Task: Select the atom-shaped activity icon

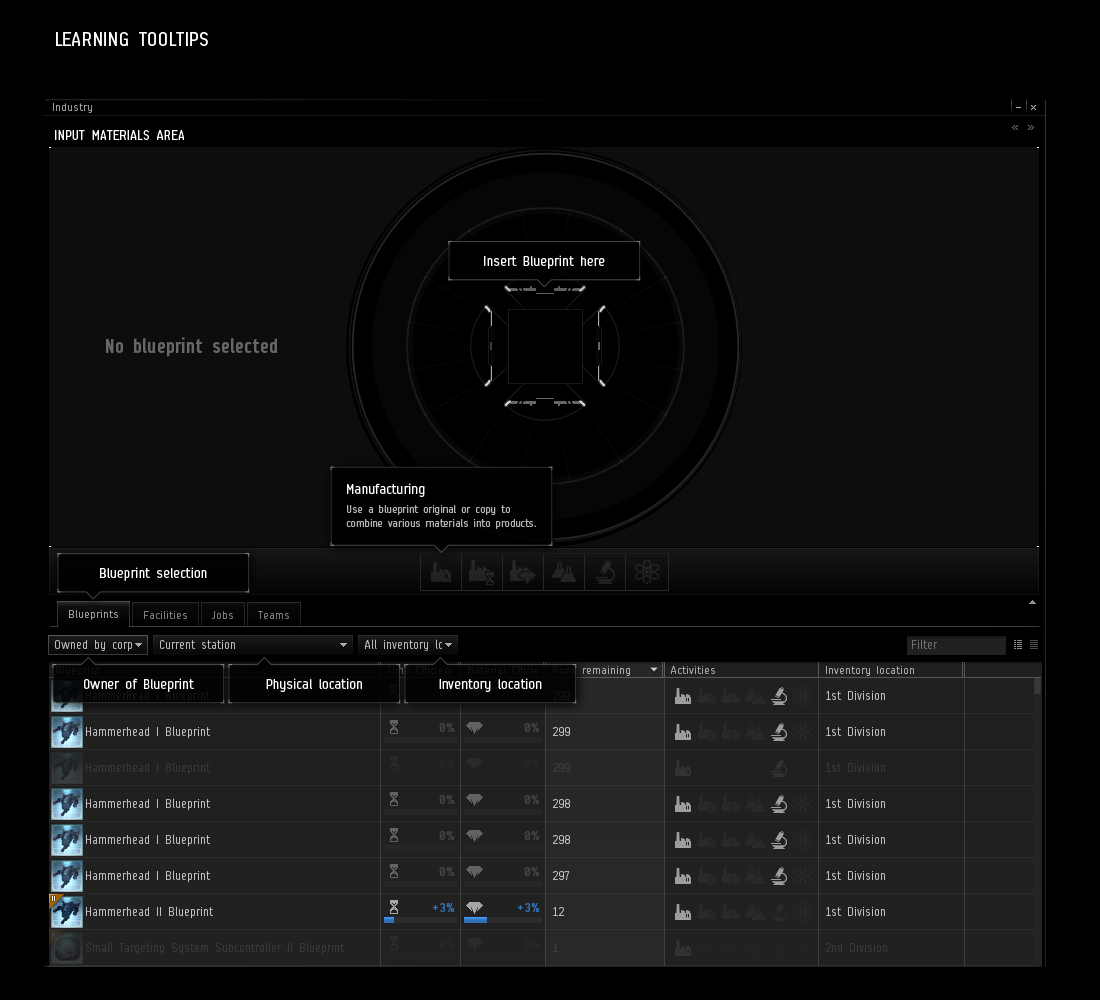Action: tap(646, 572)
